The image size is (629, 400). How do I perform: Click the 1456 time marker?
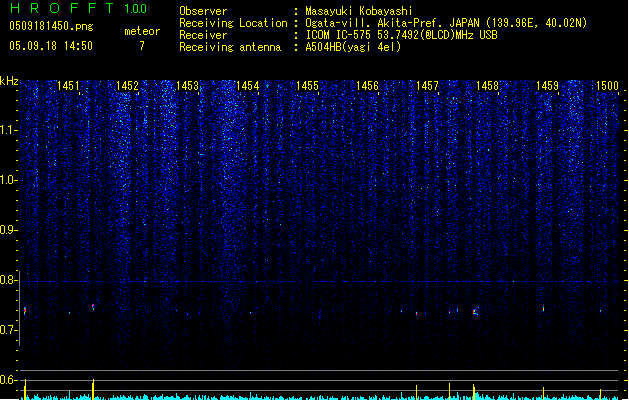pyautogui.click(x=367, y=85)
